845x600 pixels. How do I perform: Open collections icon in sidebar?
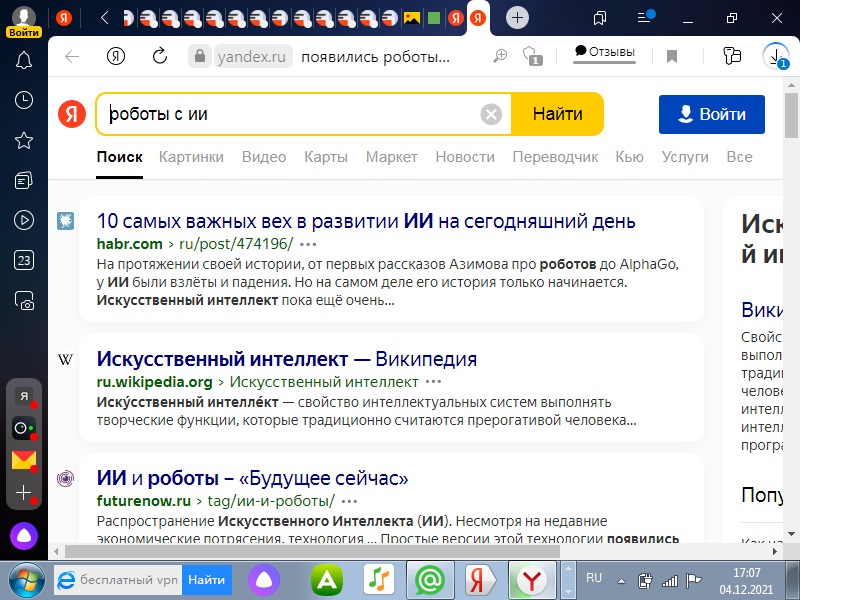coord(24,180)
